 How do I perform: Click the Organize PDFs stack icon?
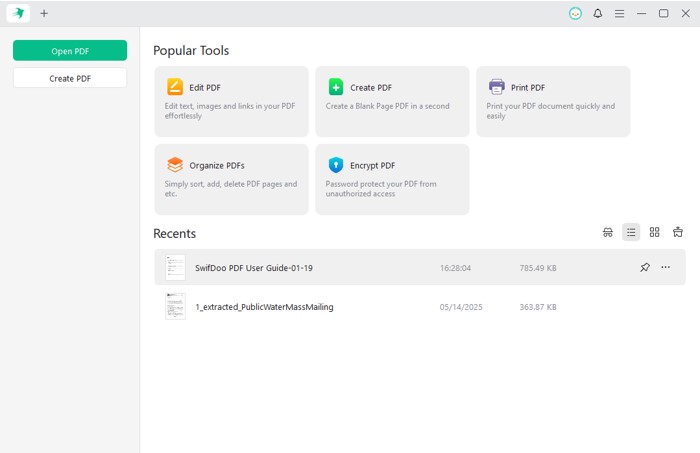point(175,165)
